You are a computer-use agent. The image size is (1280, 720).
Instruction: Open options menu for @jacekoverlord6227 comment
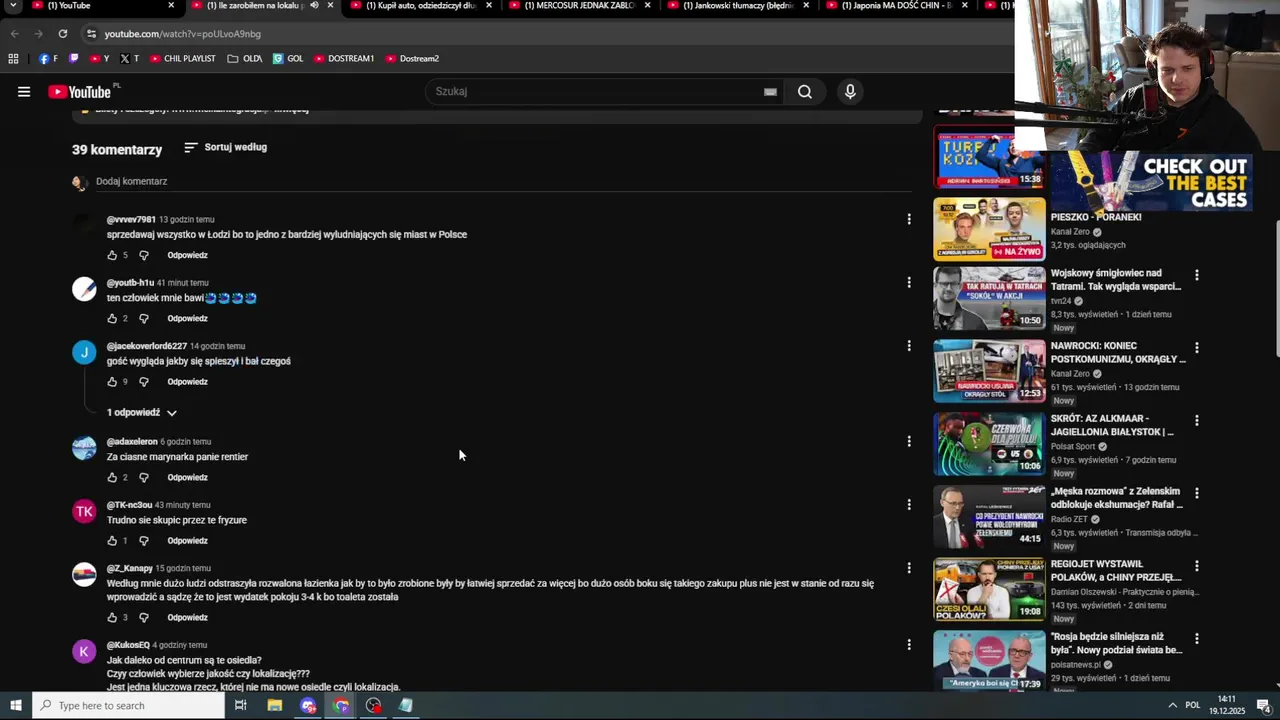click(x=909, y=346)
